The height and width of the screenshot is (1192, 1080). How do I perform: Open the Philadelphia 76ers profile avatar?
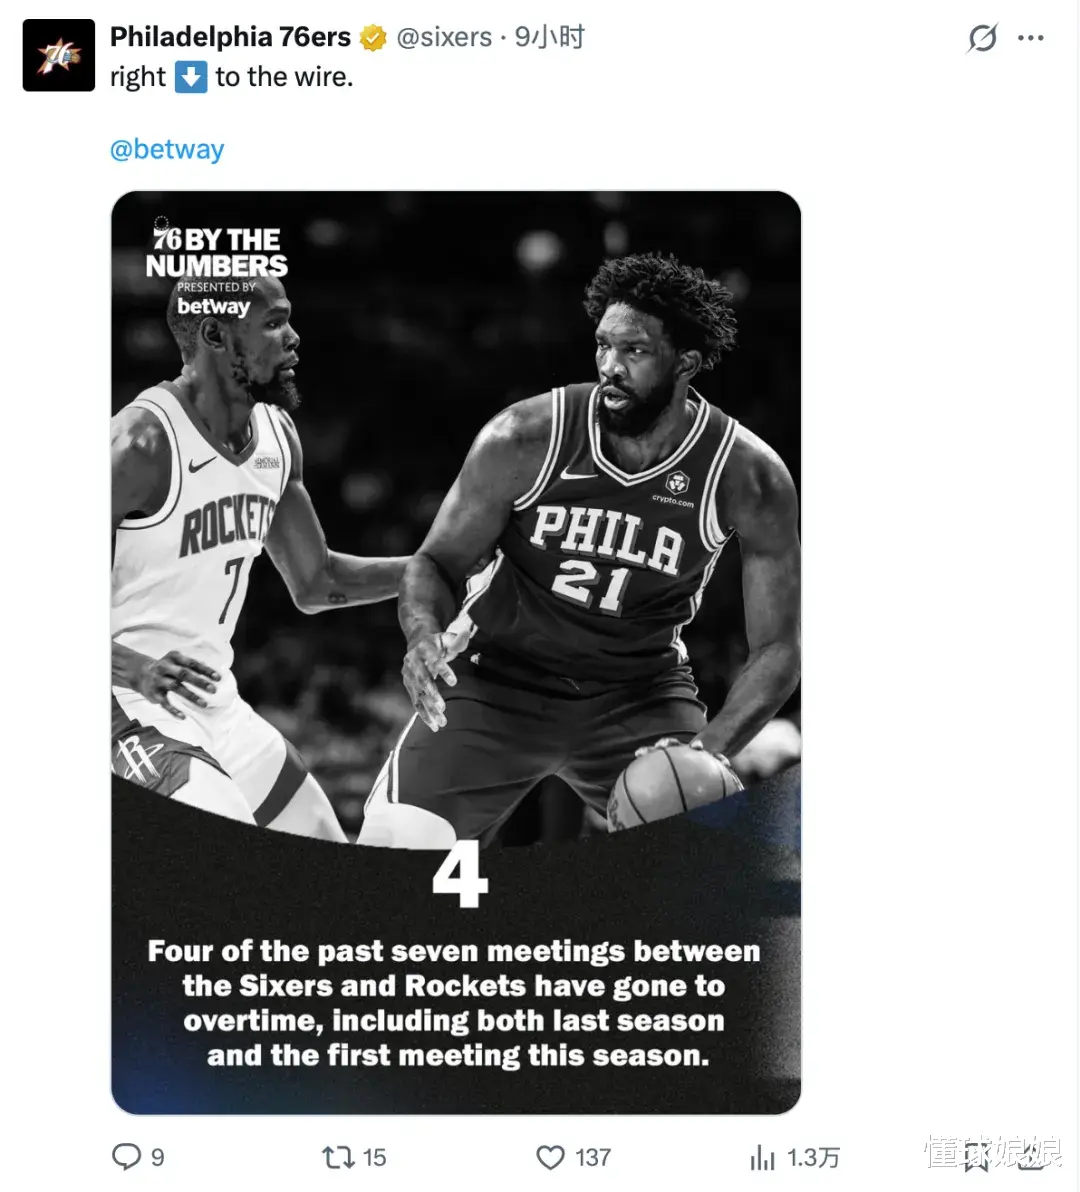[x=59, y=55]
